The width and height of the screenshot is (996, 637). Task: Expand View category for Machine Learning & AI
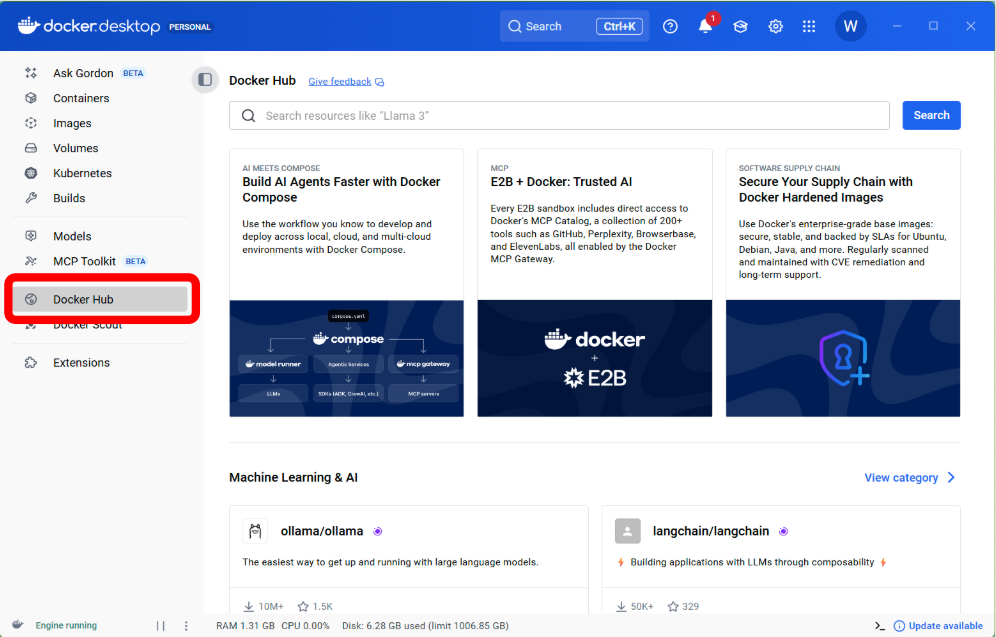(909, 478)
